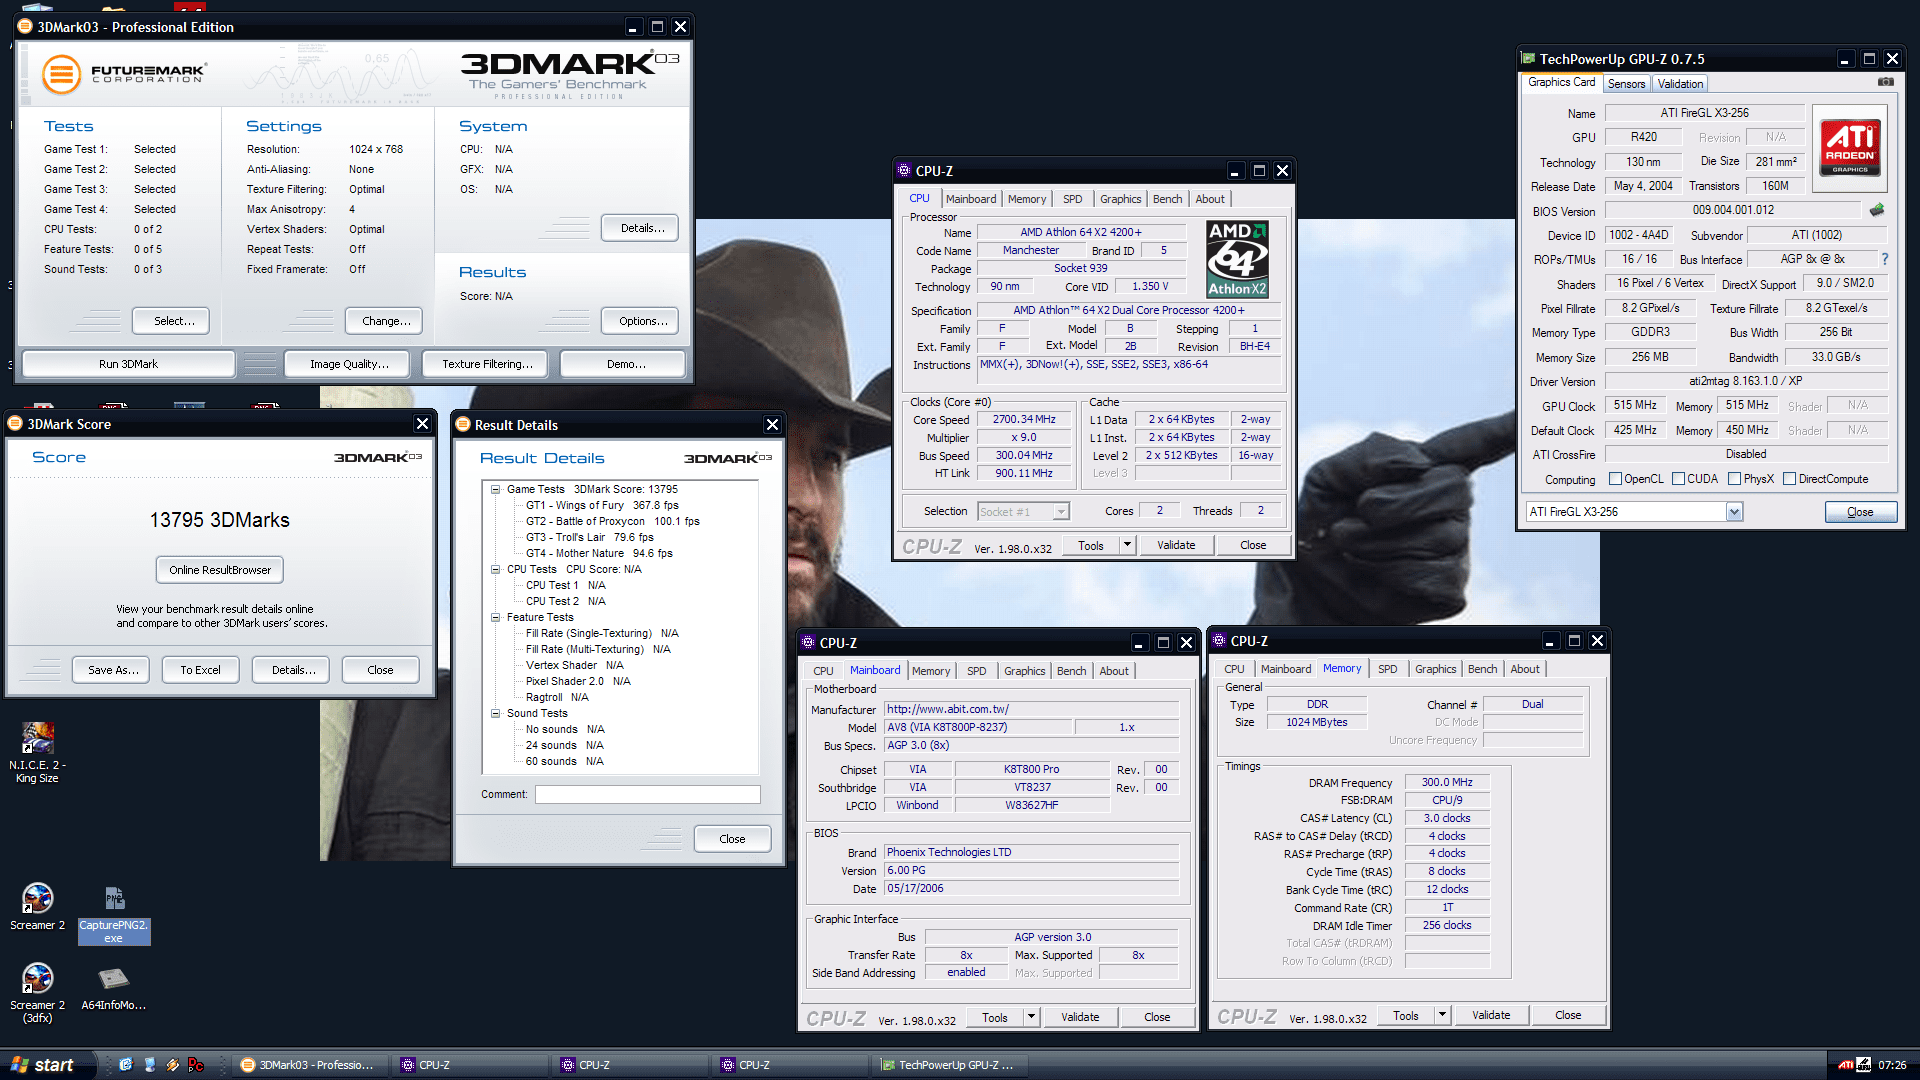Image resolution: width=1920 pixels, height=1080 pixels.
Task: Collapse the Game Tests tree node
Action: (x=495, y=489)
